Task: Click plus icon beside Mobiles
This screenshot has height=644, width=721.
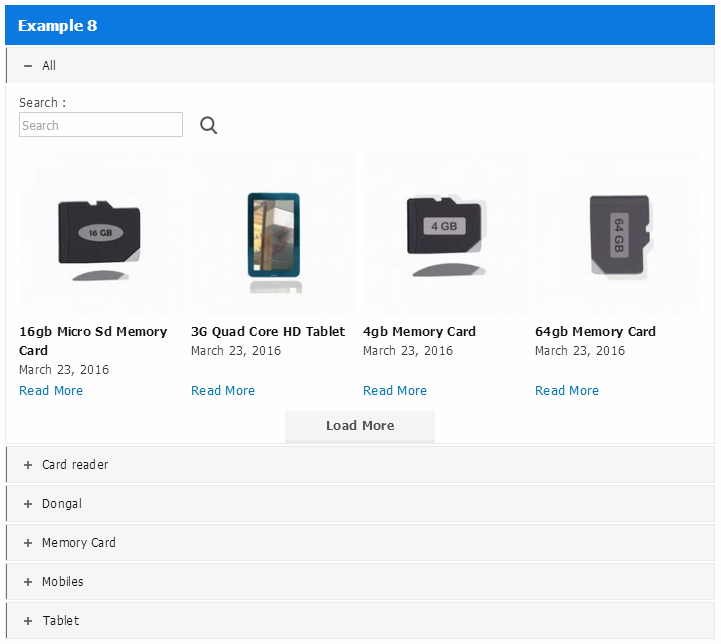Action: tap(28, 582)
